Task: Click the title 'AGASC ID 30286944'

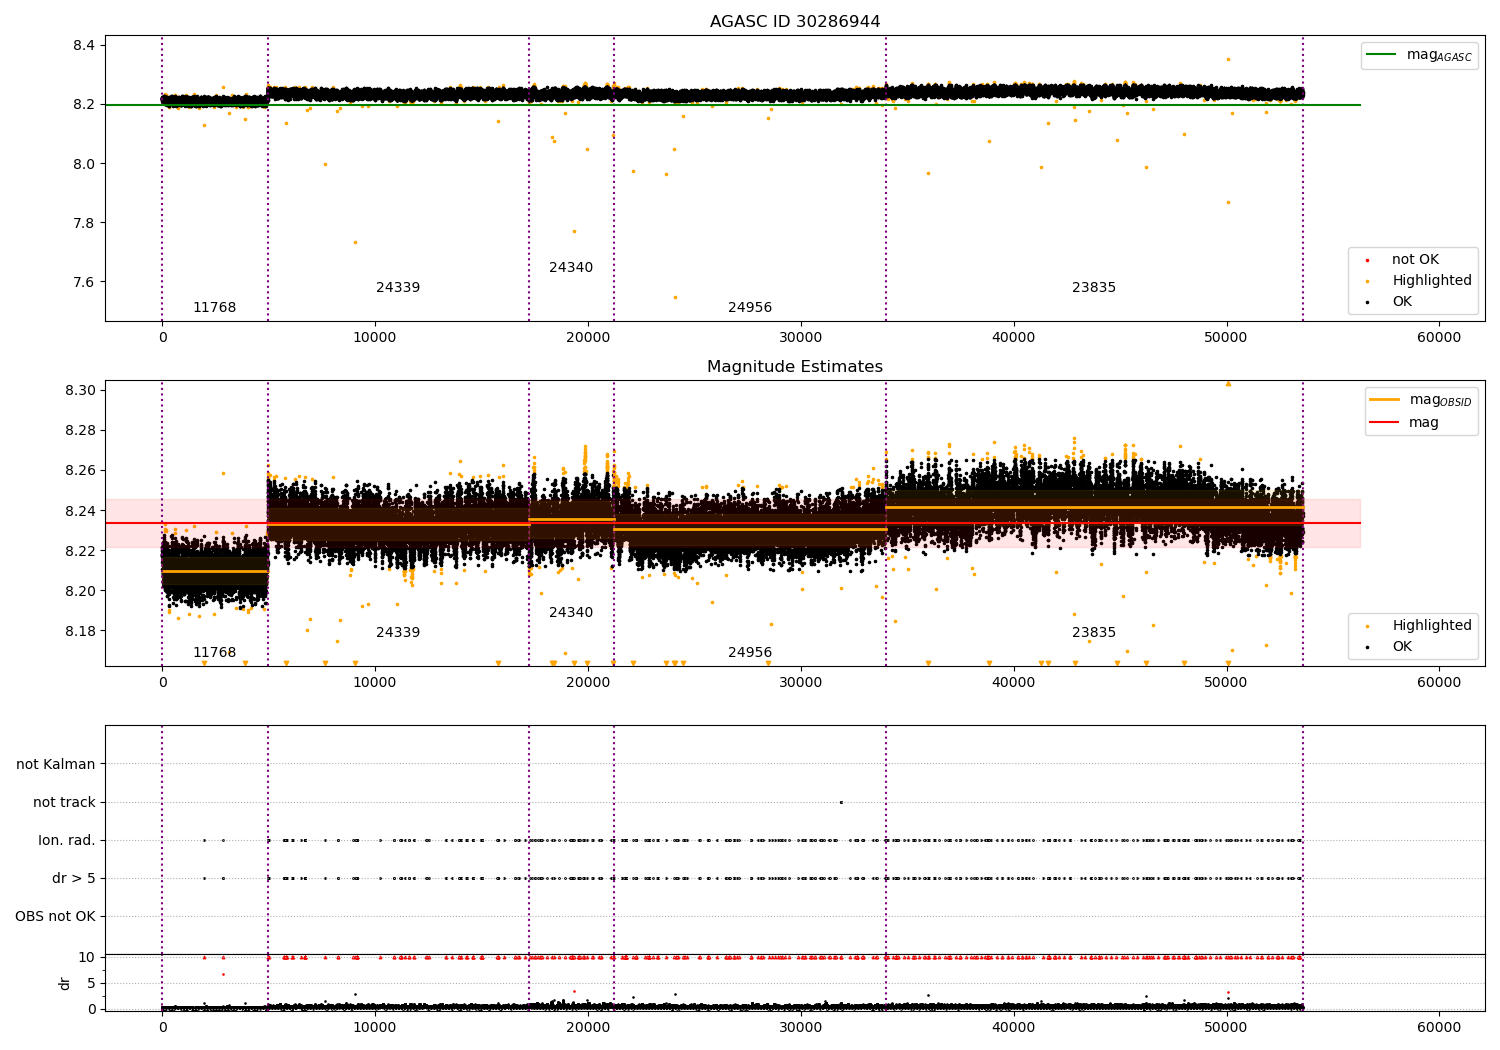Action: click(x=795, y=22)
